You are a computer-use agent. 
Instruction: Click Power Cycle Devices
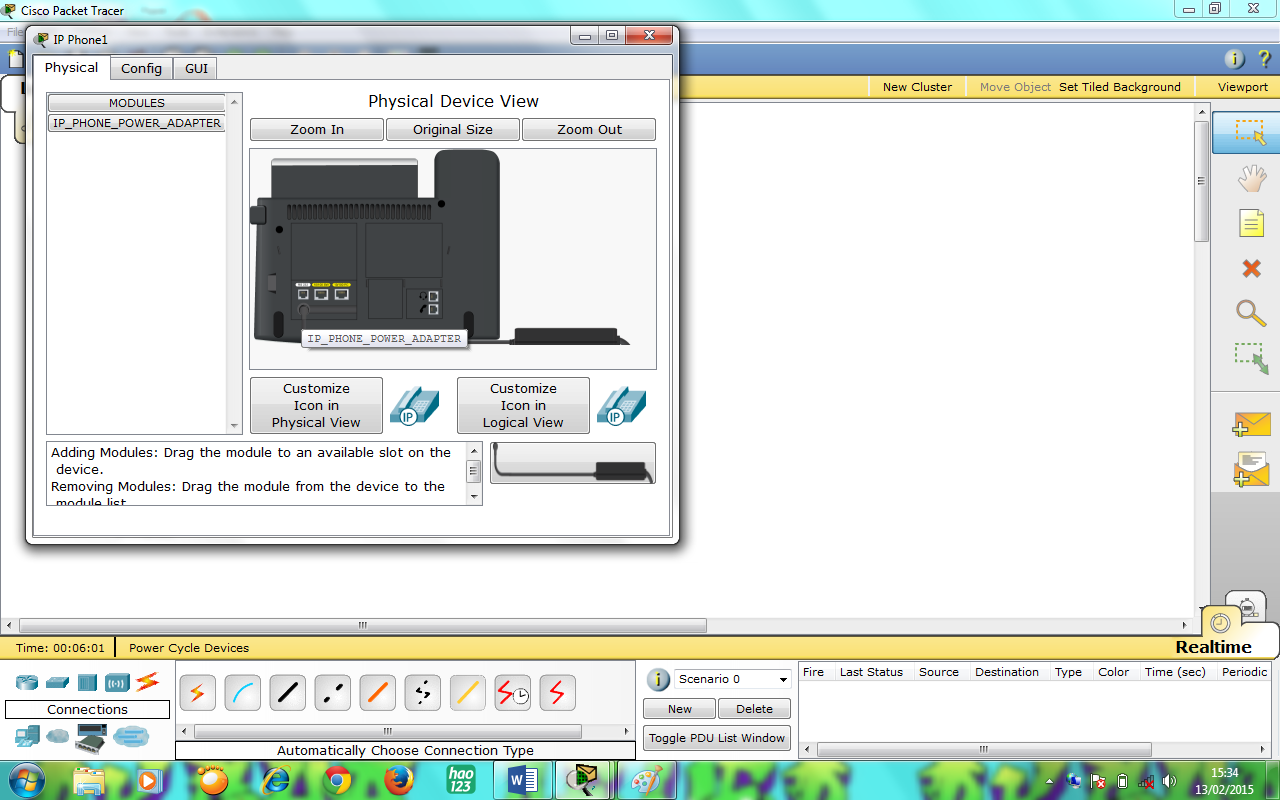[189, 648]
